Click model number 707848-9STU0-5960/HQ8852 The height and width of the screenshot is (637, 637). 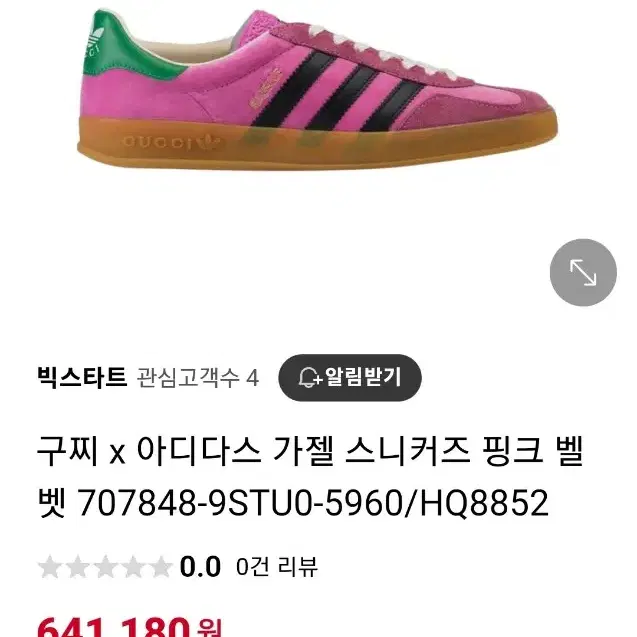[313, 503]
